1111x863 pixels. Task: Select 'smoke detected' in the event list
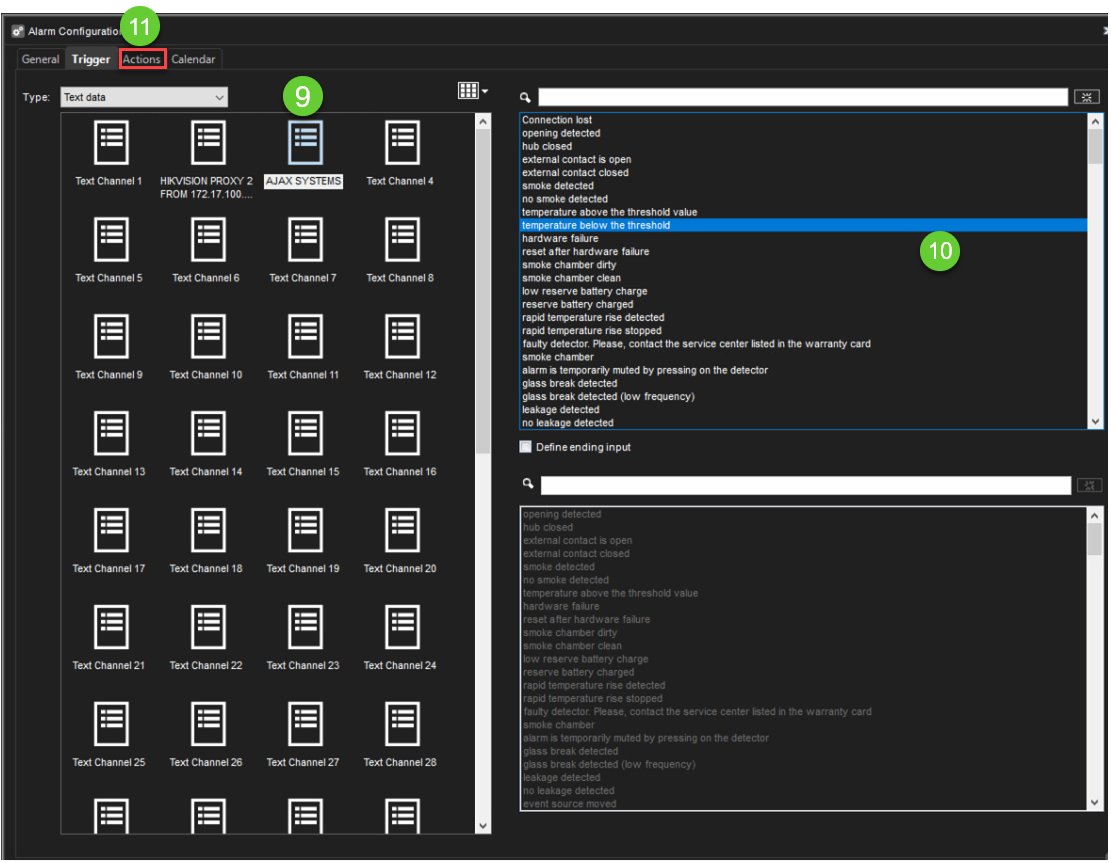click(x=558, y=186)
